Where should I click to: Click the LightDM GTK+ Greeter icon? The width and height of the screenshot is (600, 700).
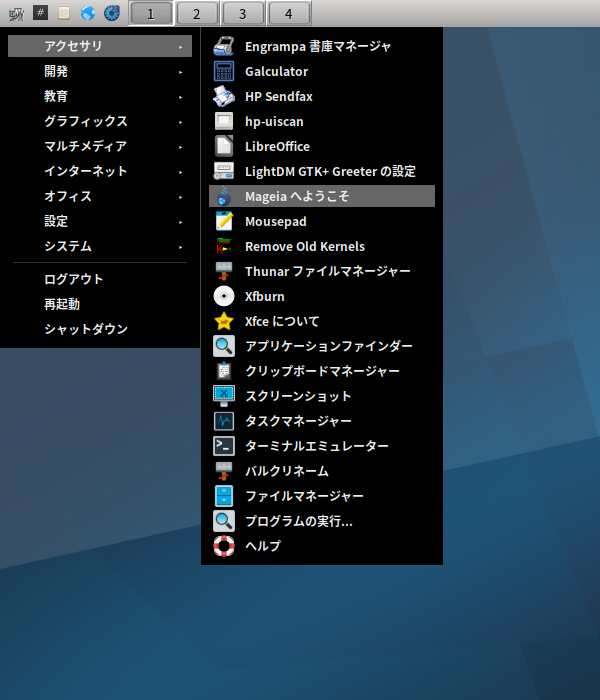tap(224, 171)
